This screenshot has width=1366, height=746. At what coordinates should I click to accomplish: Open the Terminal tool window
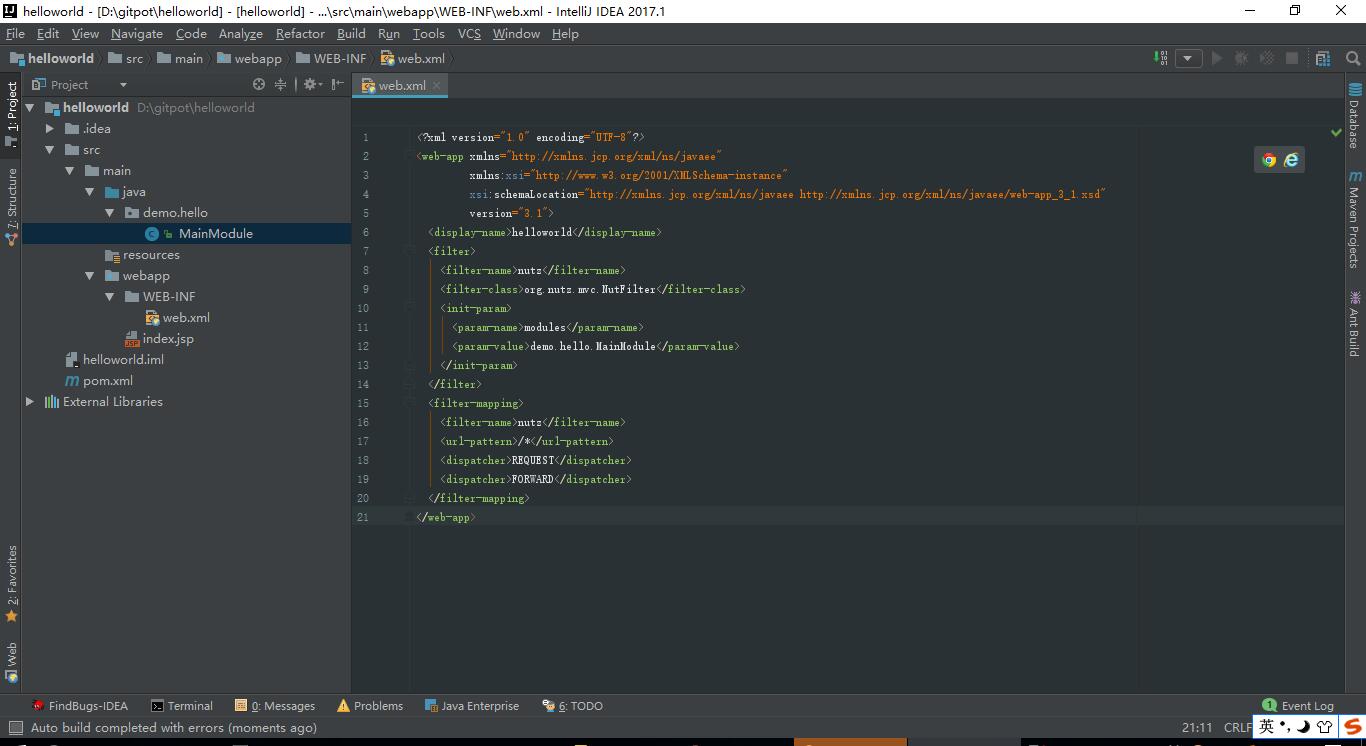coord(181,706)
